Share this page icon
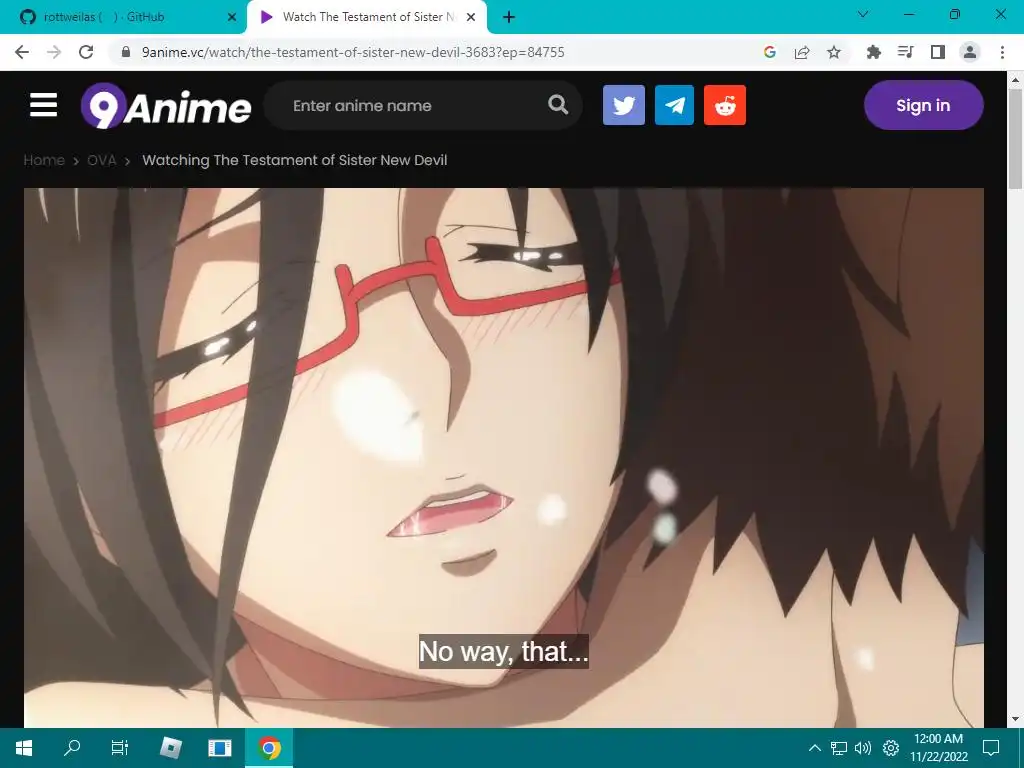This screenshot has height=768, width=1024. (802, 52)
